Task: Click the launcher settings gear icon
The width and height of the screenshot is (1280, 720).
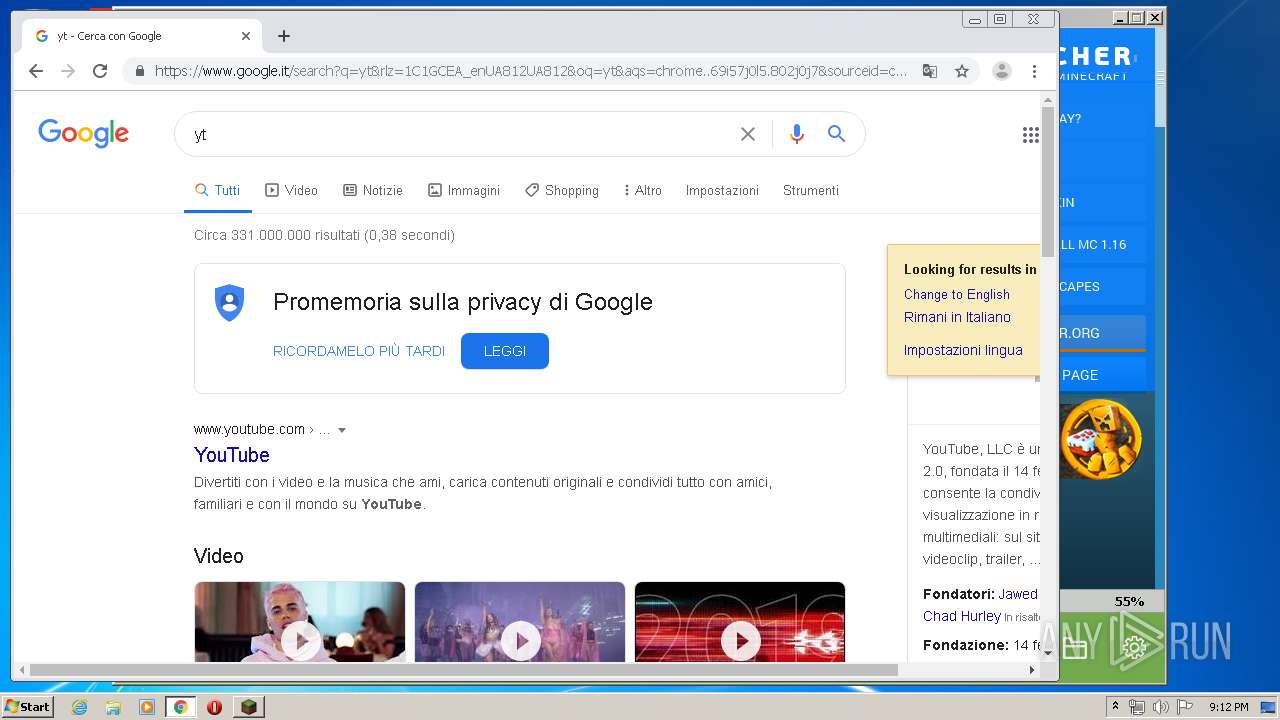Action: coord(1134,649)
